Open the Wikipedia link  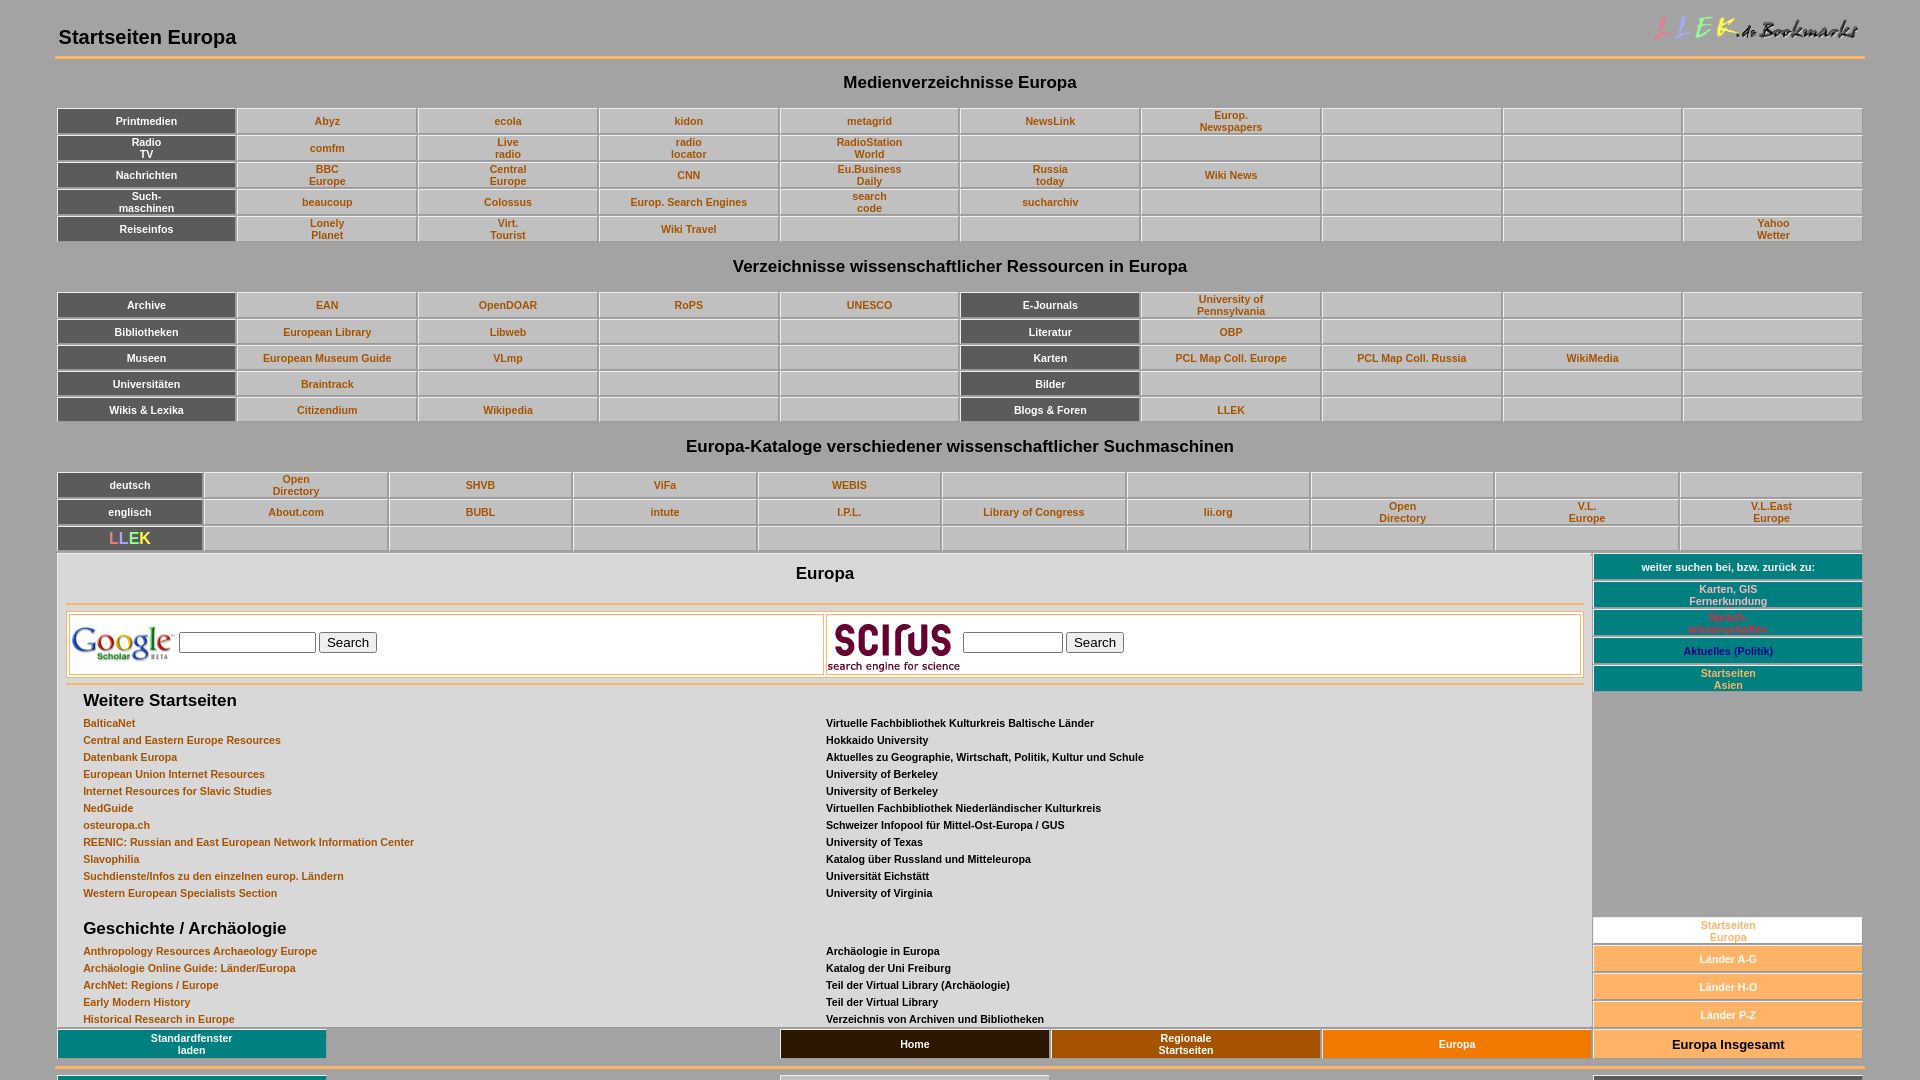(x=508, y=410)
